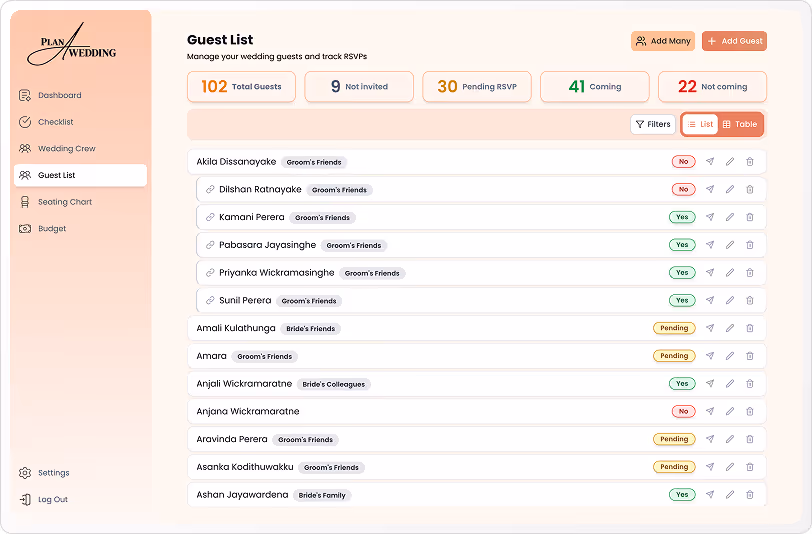
Task: Open Seating Chart in the sidebar
Action: pos(65,202)
